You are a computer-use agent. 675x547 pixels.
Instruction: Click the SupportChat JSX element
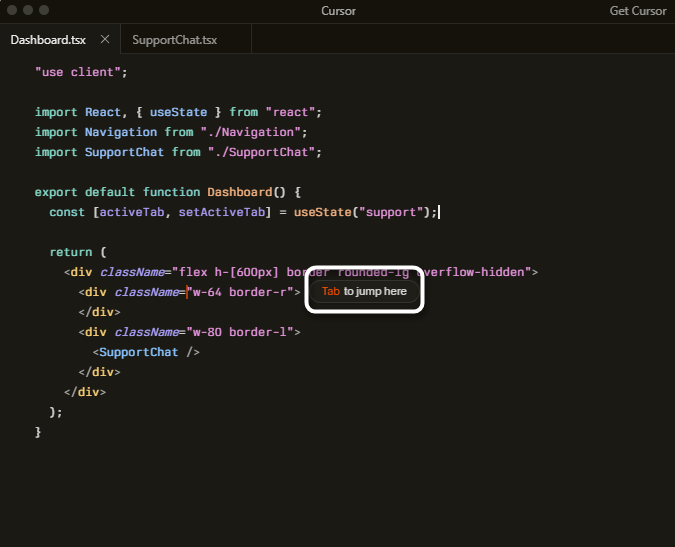(146, 352)
